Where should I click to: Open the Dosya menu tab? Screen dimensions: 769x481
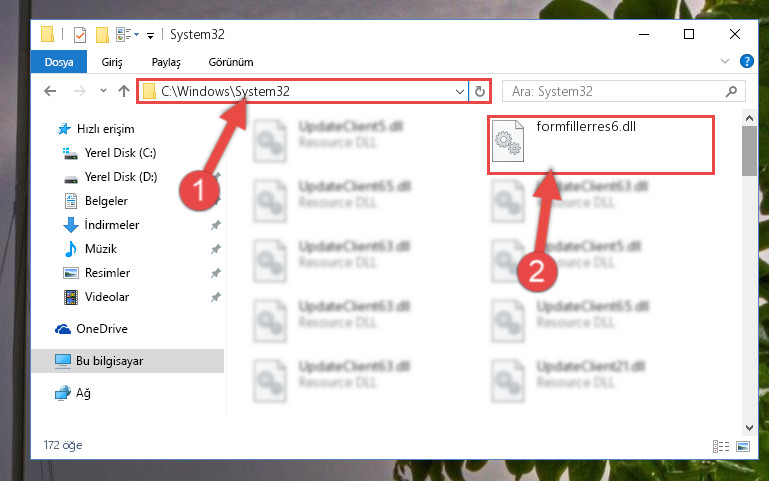click(59, 62)
